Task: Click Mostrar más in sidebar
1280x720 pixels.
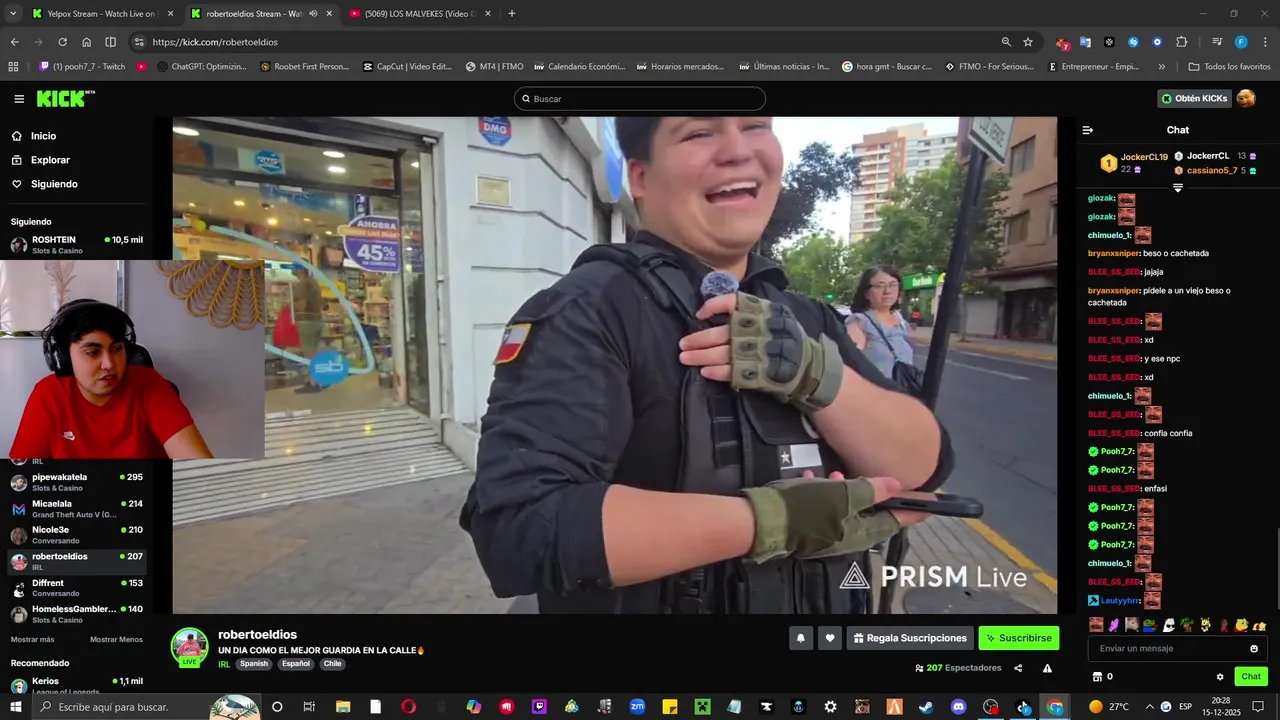Action: (32, 640)
